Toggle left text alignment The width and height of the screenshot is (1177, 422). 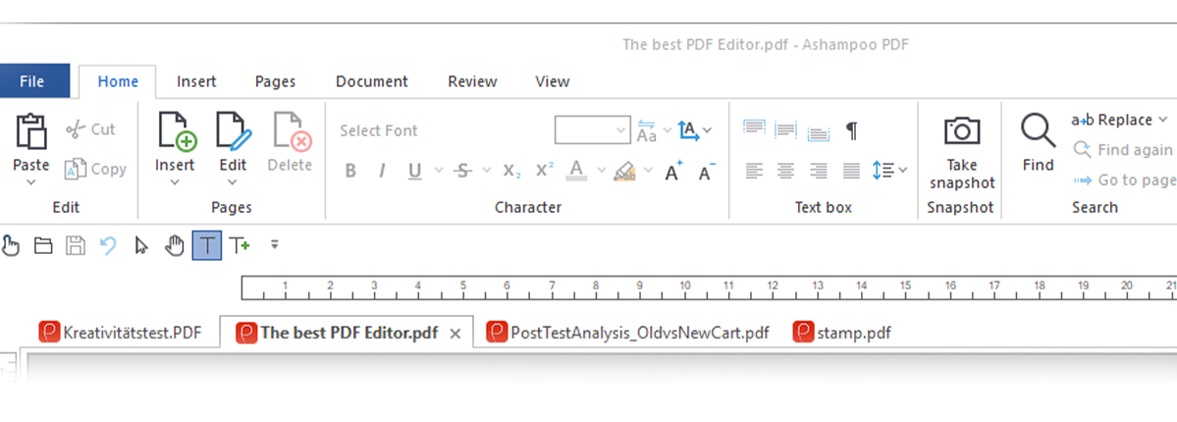pyautogui.click(x=754, y=171)
